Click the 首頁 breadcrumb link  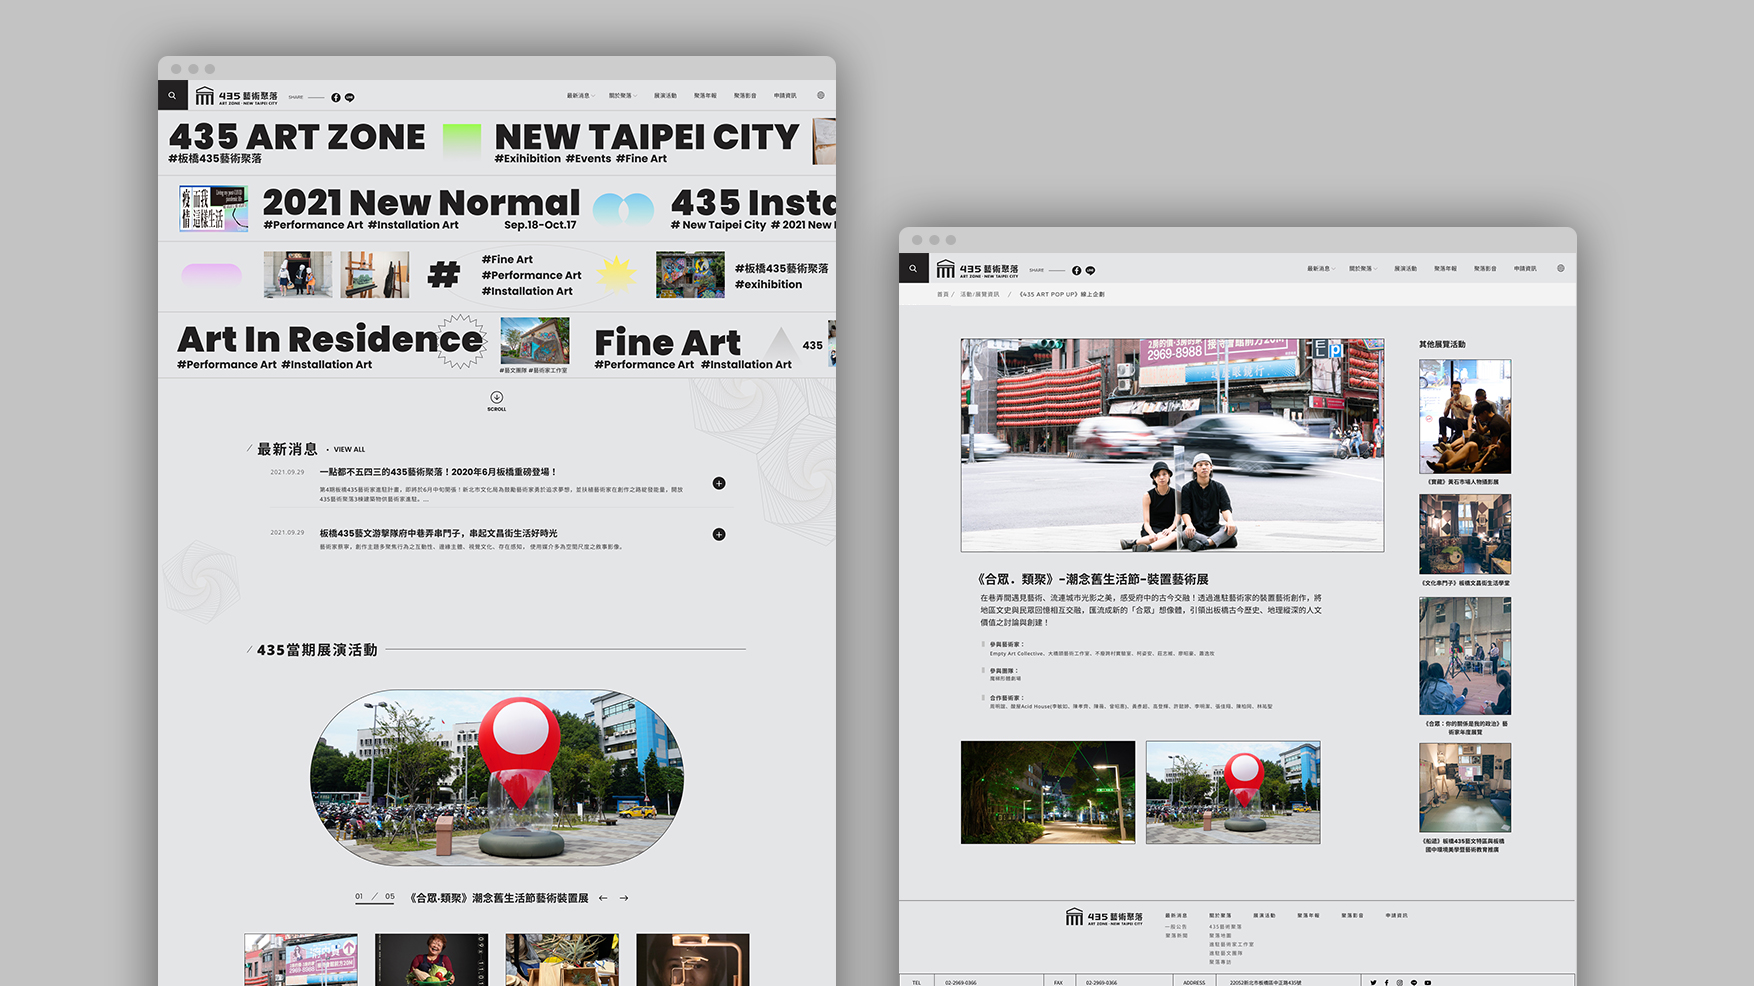(x=942, y=294)
